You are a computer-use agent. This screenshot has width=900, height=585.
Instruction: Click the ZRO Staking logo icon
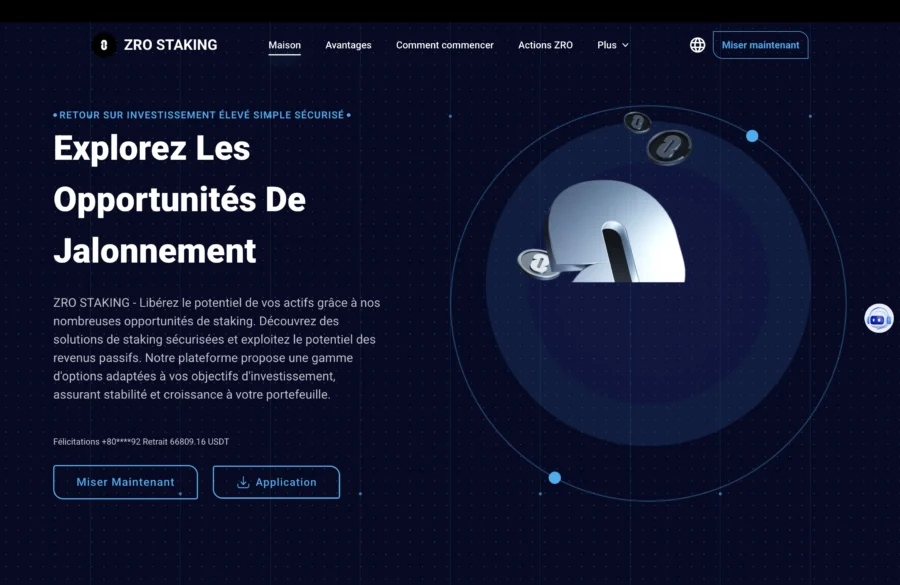[104, 45]
